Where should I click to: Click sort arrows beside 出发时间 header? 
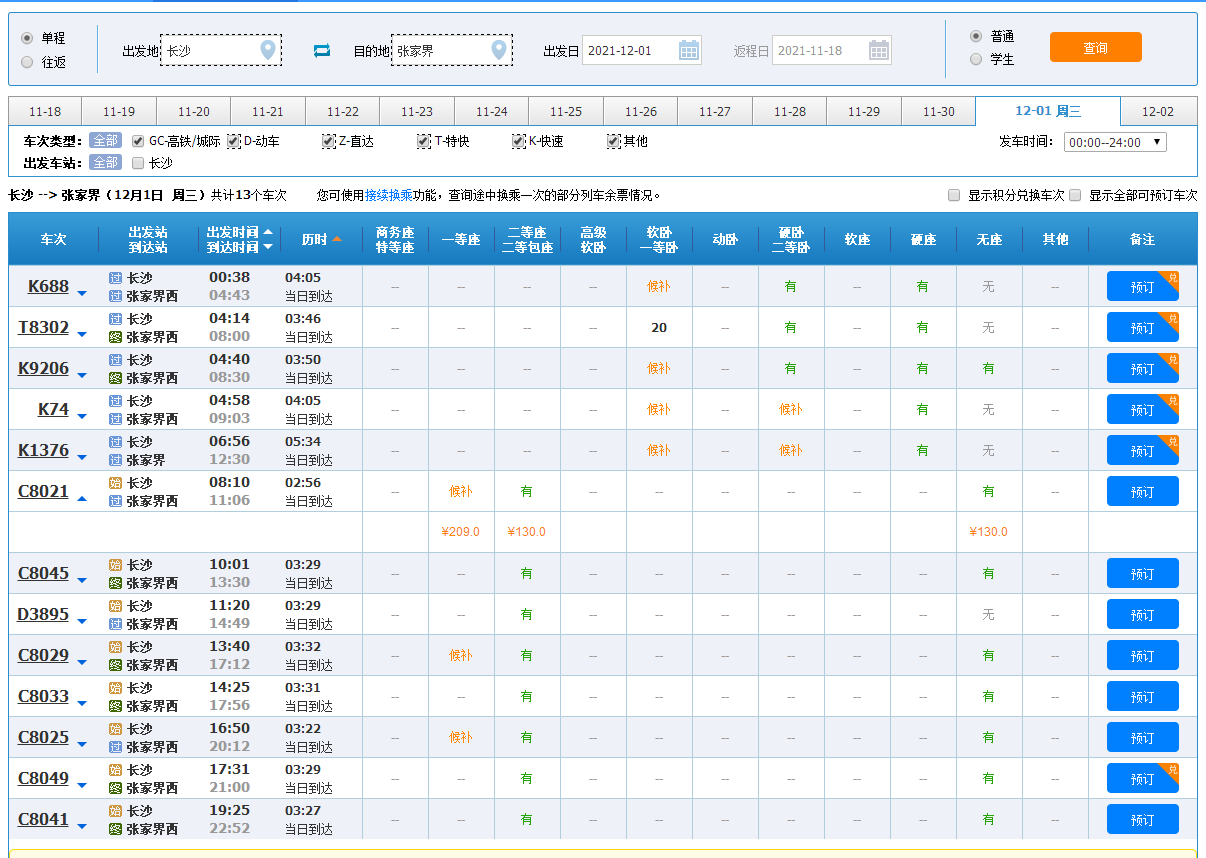[x=268, y=239]
